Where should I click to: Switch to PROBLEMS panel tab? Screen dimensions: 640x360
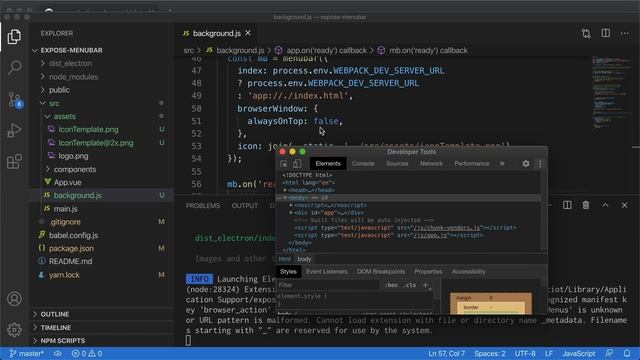pyautogui.click(x=202, y=205)
